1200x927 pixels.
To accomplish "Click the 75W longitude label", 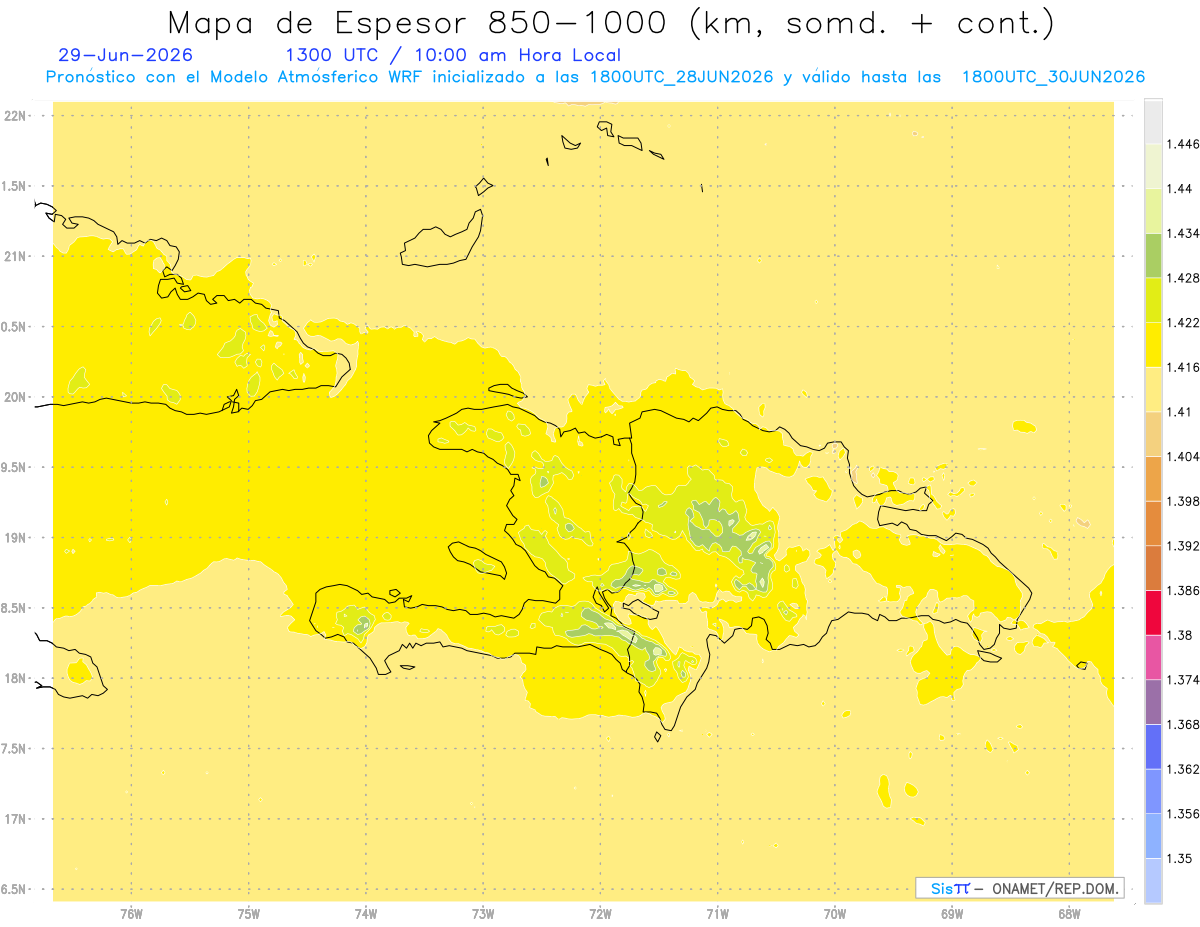I will coord(249,914).
